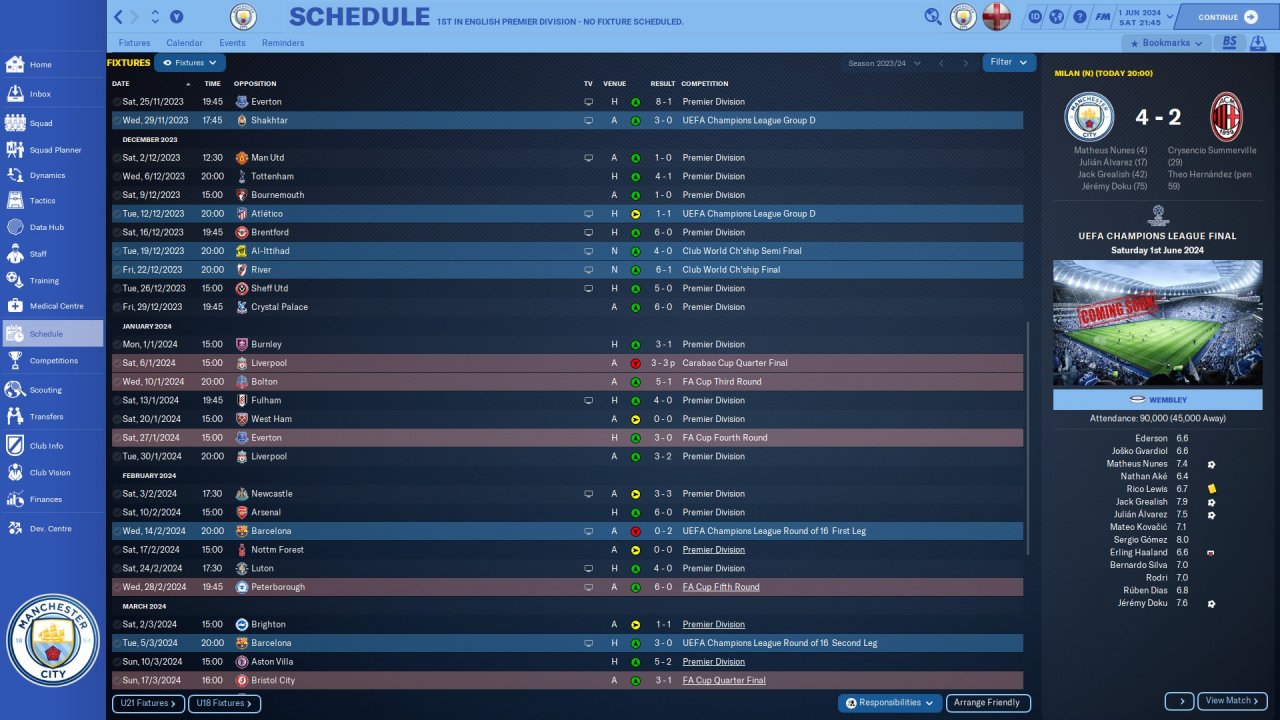
Task: Open the circular navigation dropdown arrow
Action: pyautogui.click(x=176, y=17)
